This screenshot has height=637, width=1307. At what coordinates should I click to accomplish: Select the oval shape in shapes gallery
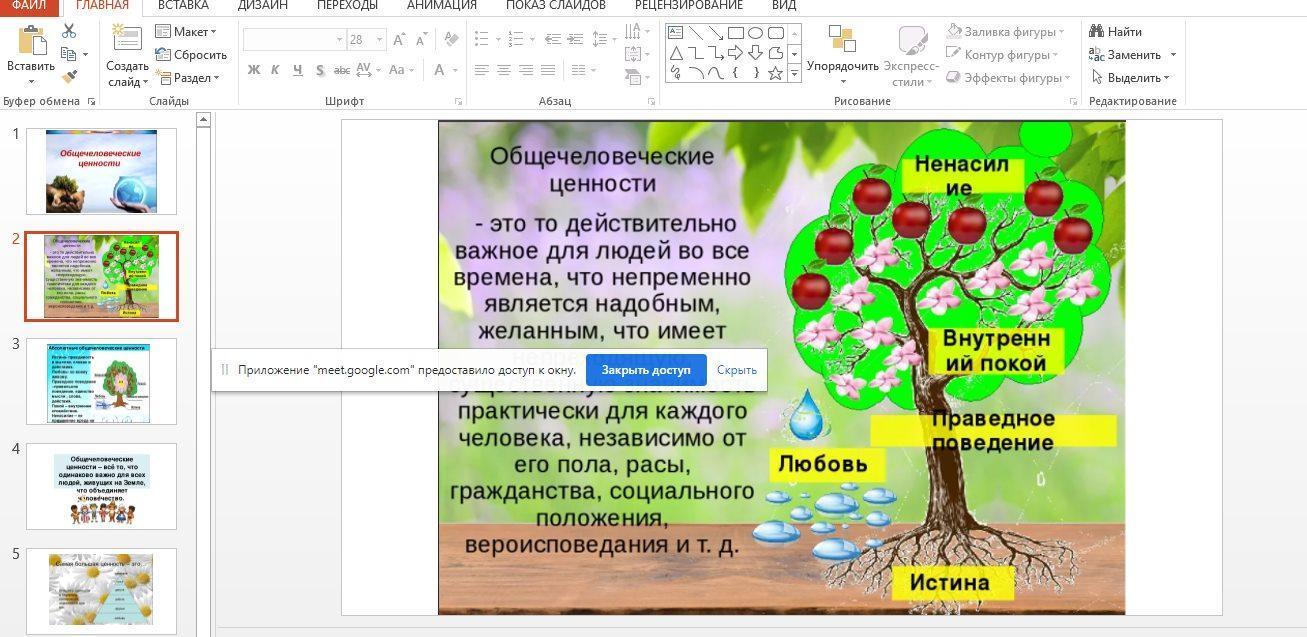[x=756, y=33]
